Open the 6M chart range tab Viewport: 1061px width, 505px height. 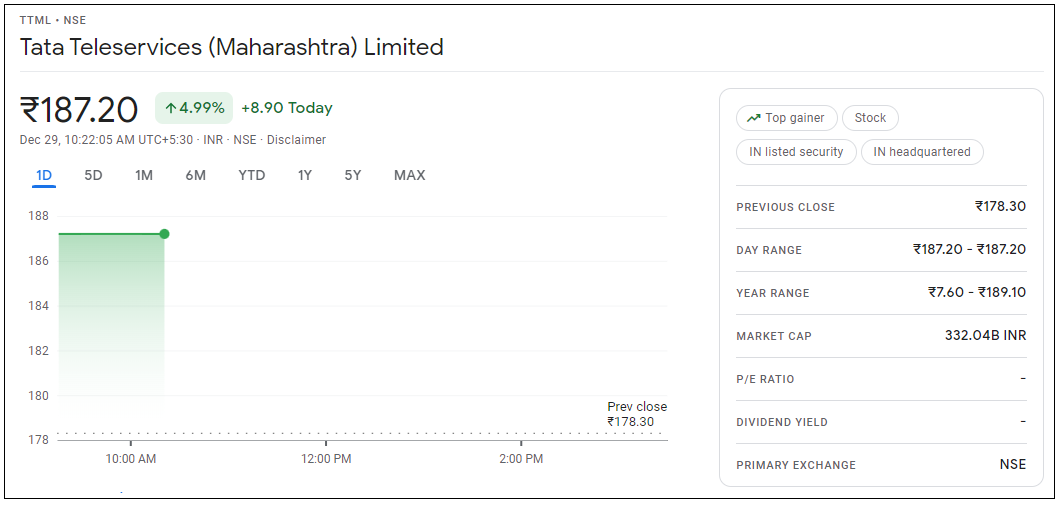[x=196, y=176]
